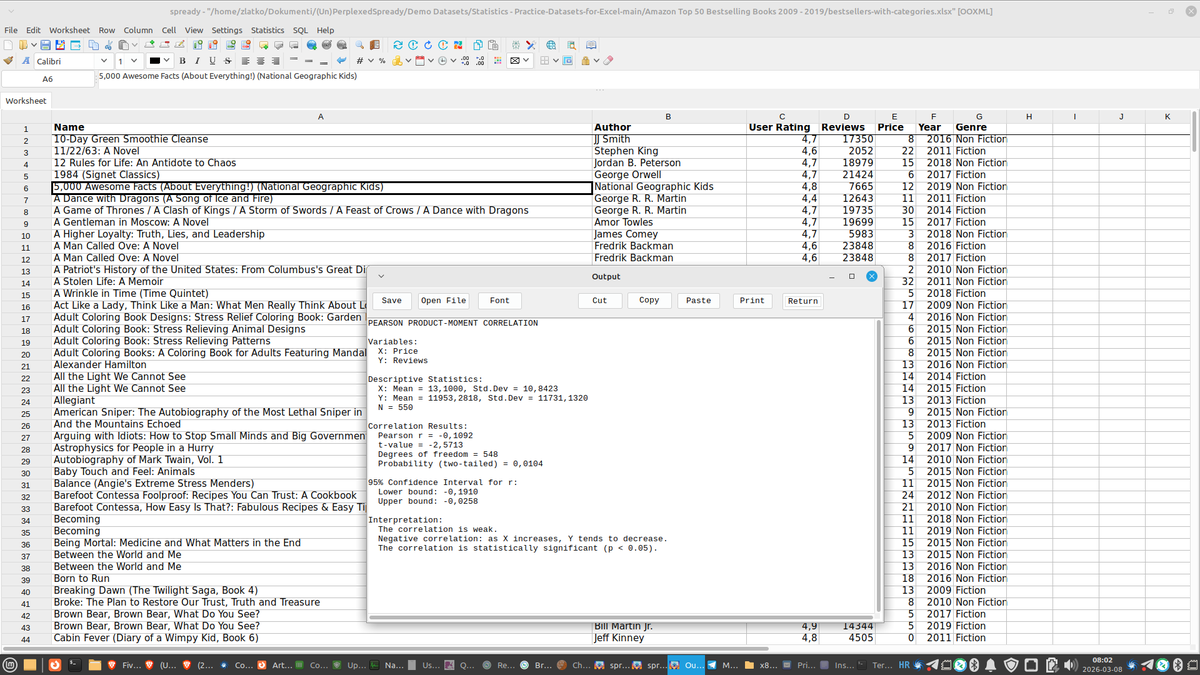Click the format painter brush icon

pos(7,61)
